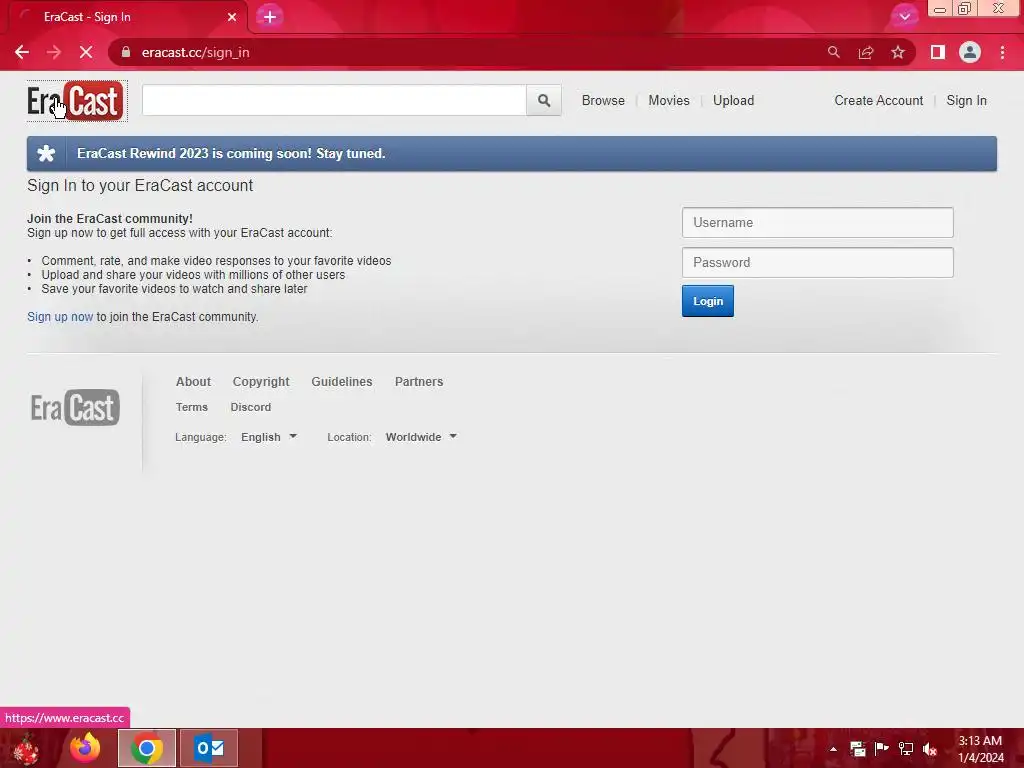1024x768 pixels.
Task: Focus the Username input field
Action: coord(818,223)
